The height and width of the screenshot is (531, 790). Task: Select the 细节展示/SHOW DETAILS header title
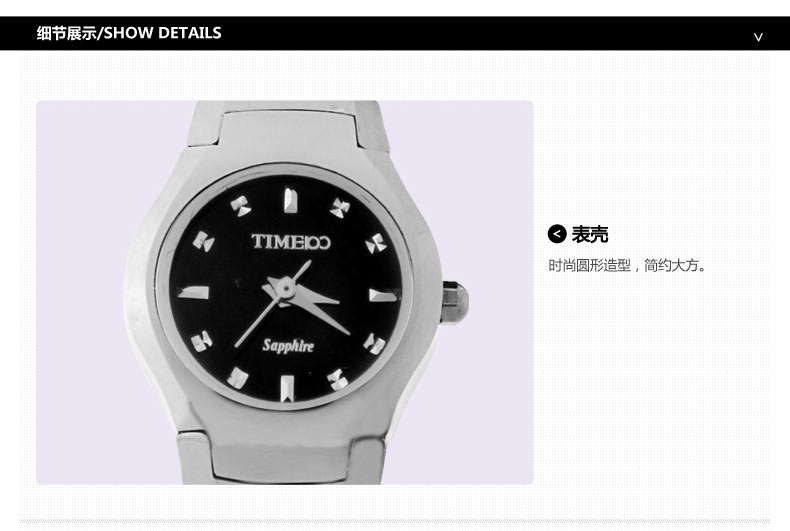tap(129, 33)
